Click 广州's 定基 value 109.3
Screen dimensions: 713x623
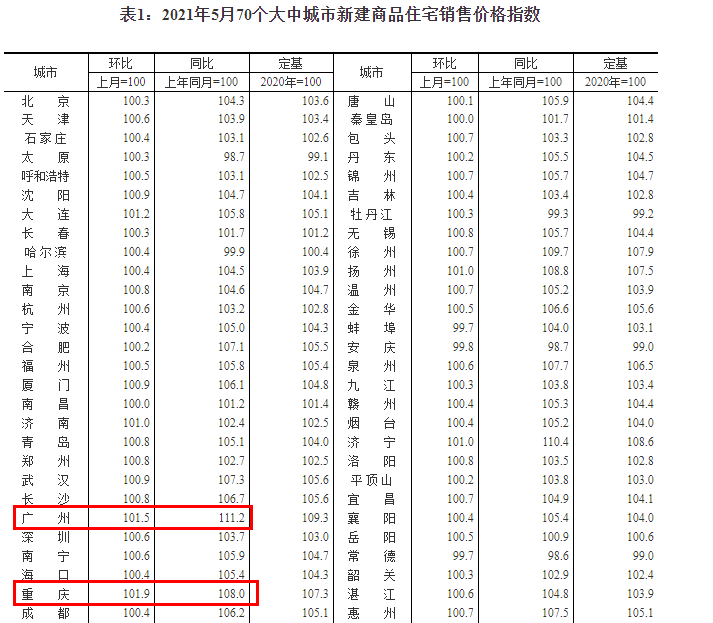(x=315, y=518)
